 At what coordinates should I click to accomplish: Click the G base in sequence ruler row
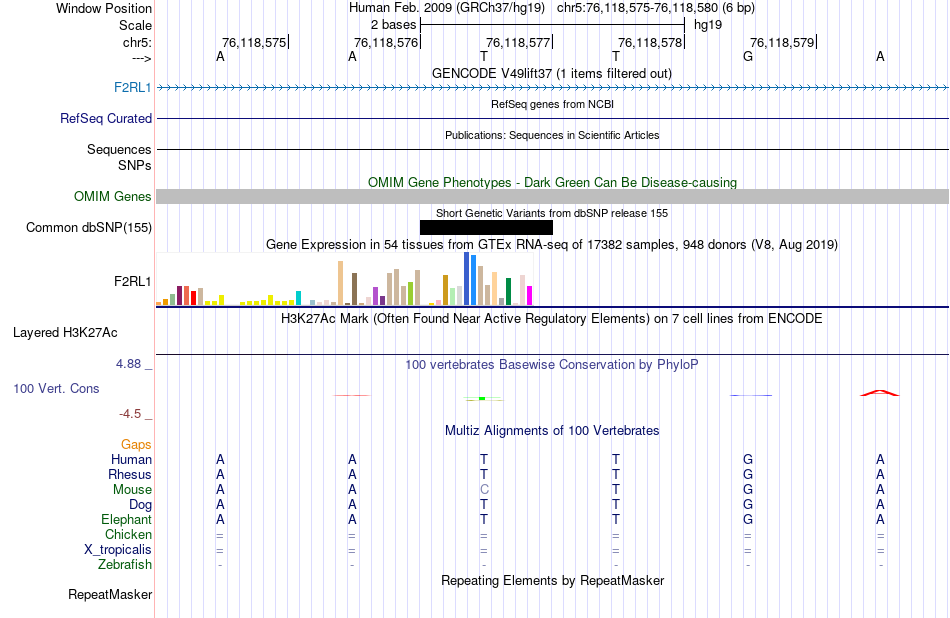748,56
